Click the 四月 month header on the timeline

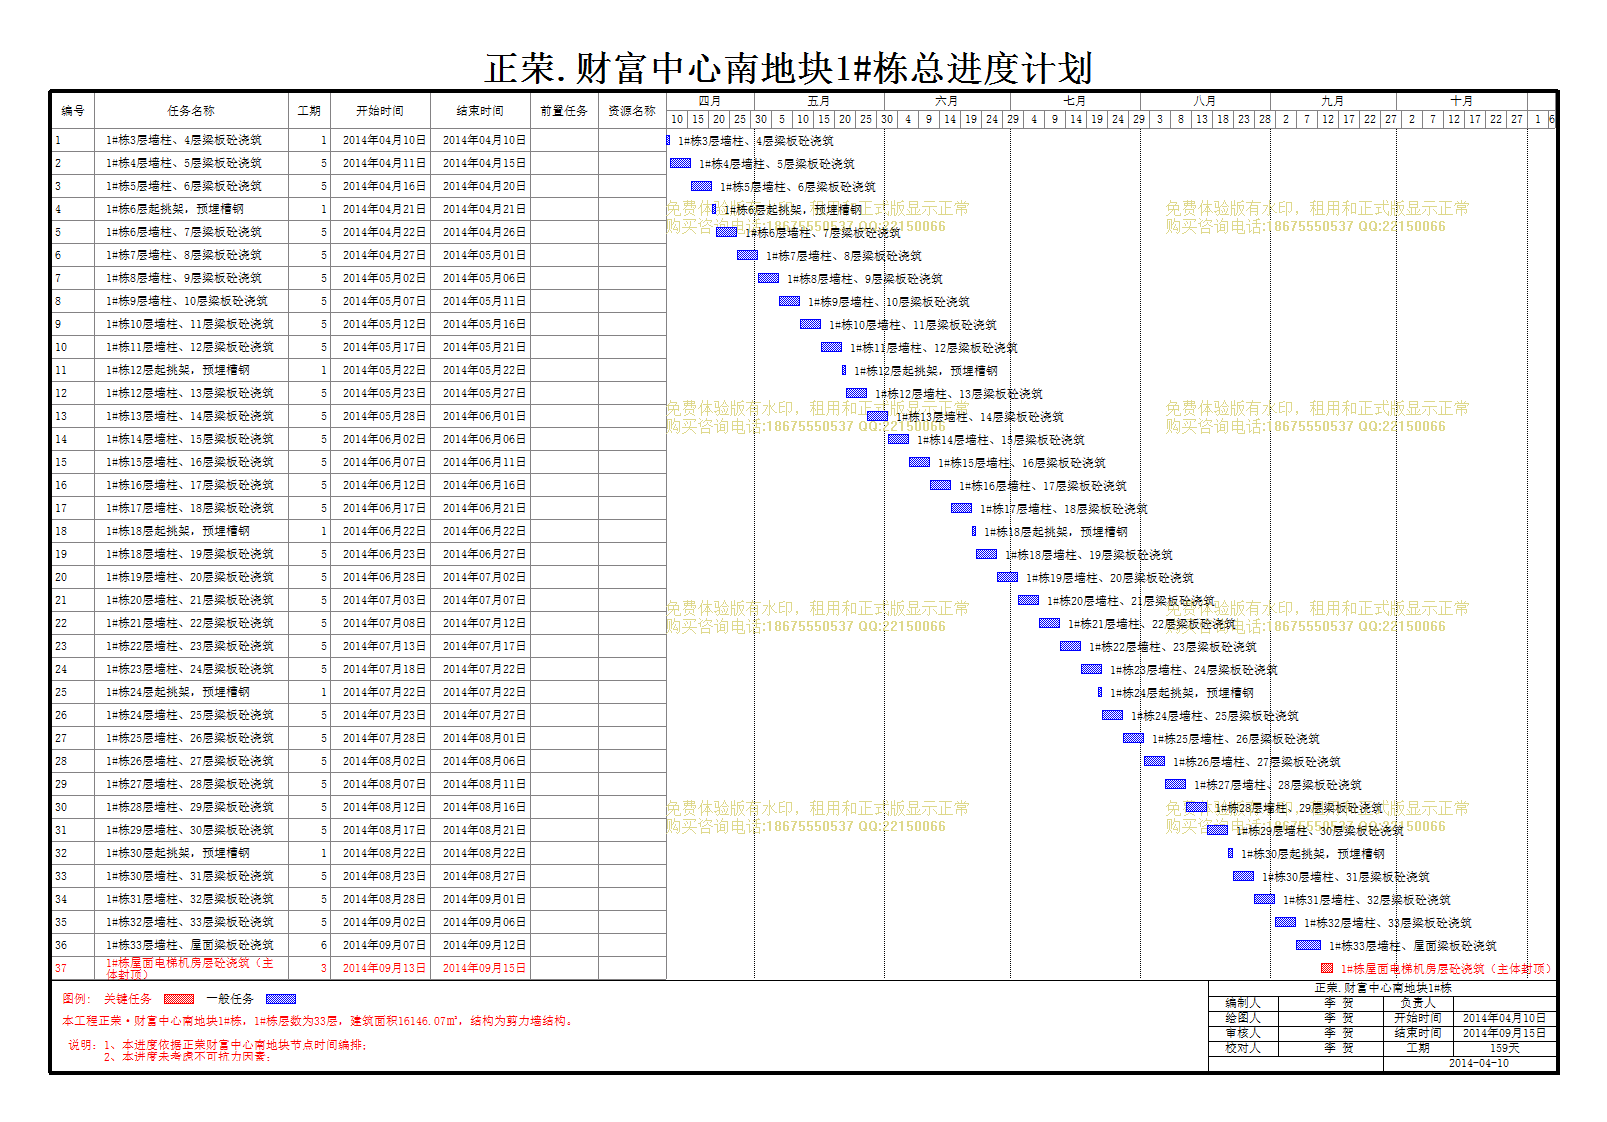[x=710, y=101]
